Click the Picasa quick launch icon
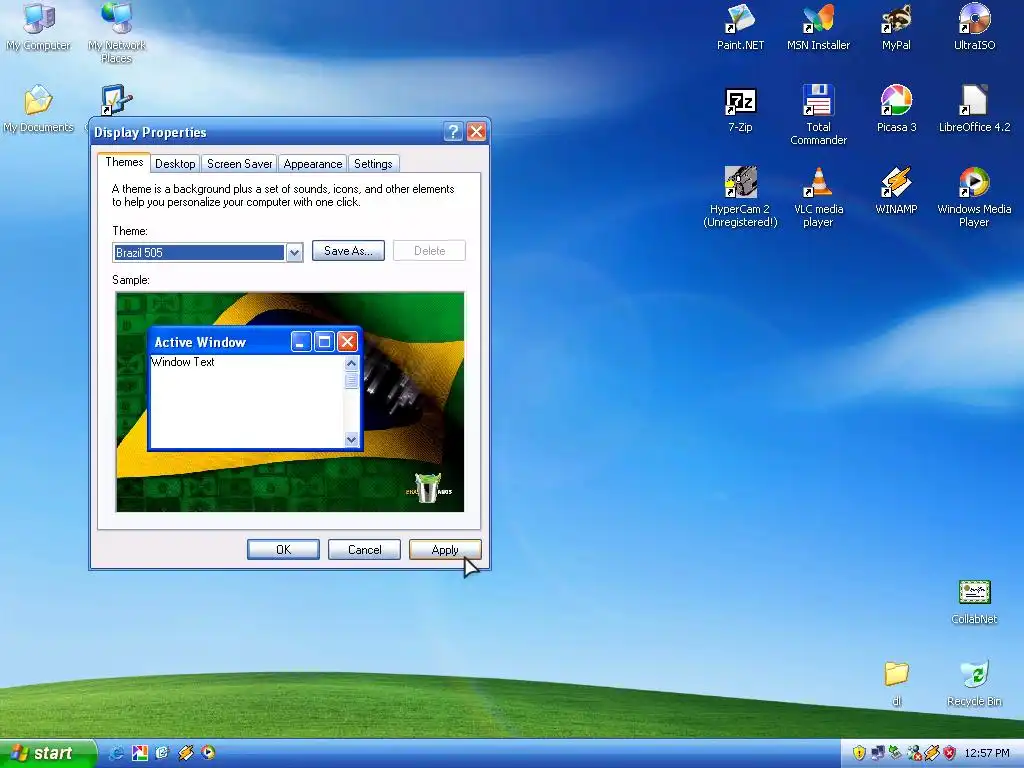Screen dimensions: 1024x768 [x=140, y=753]
